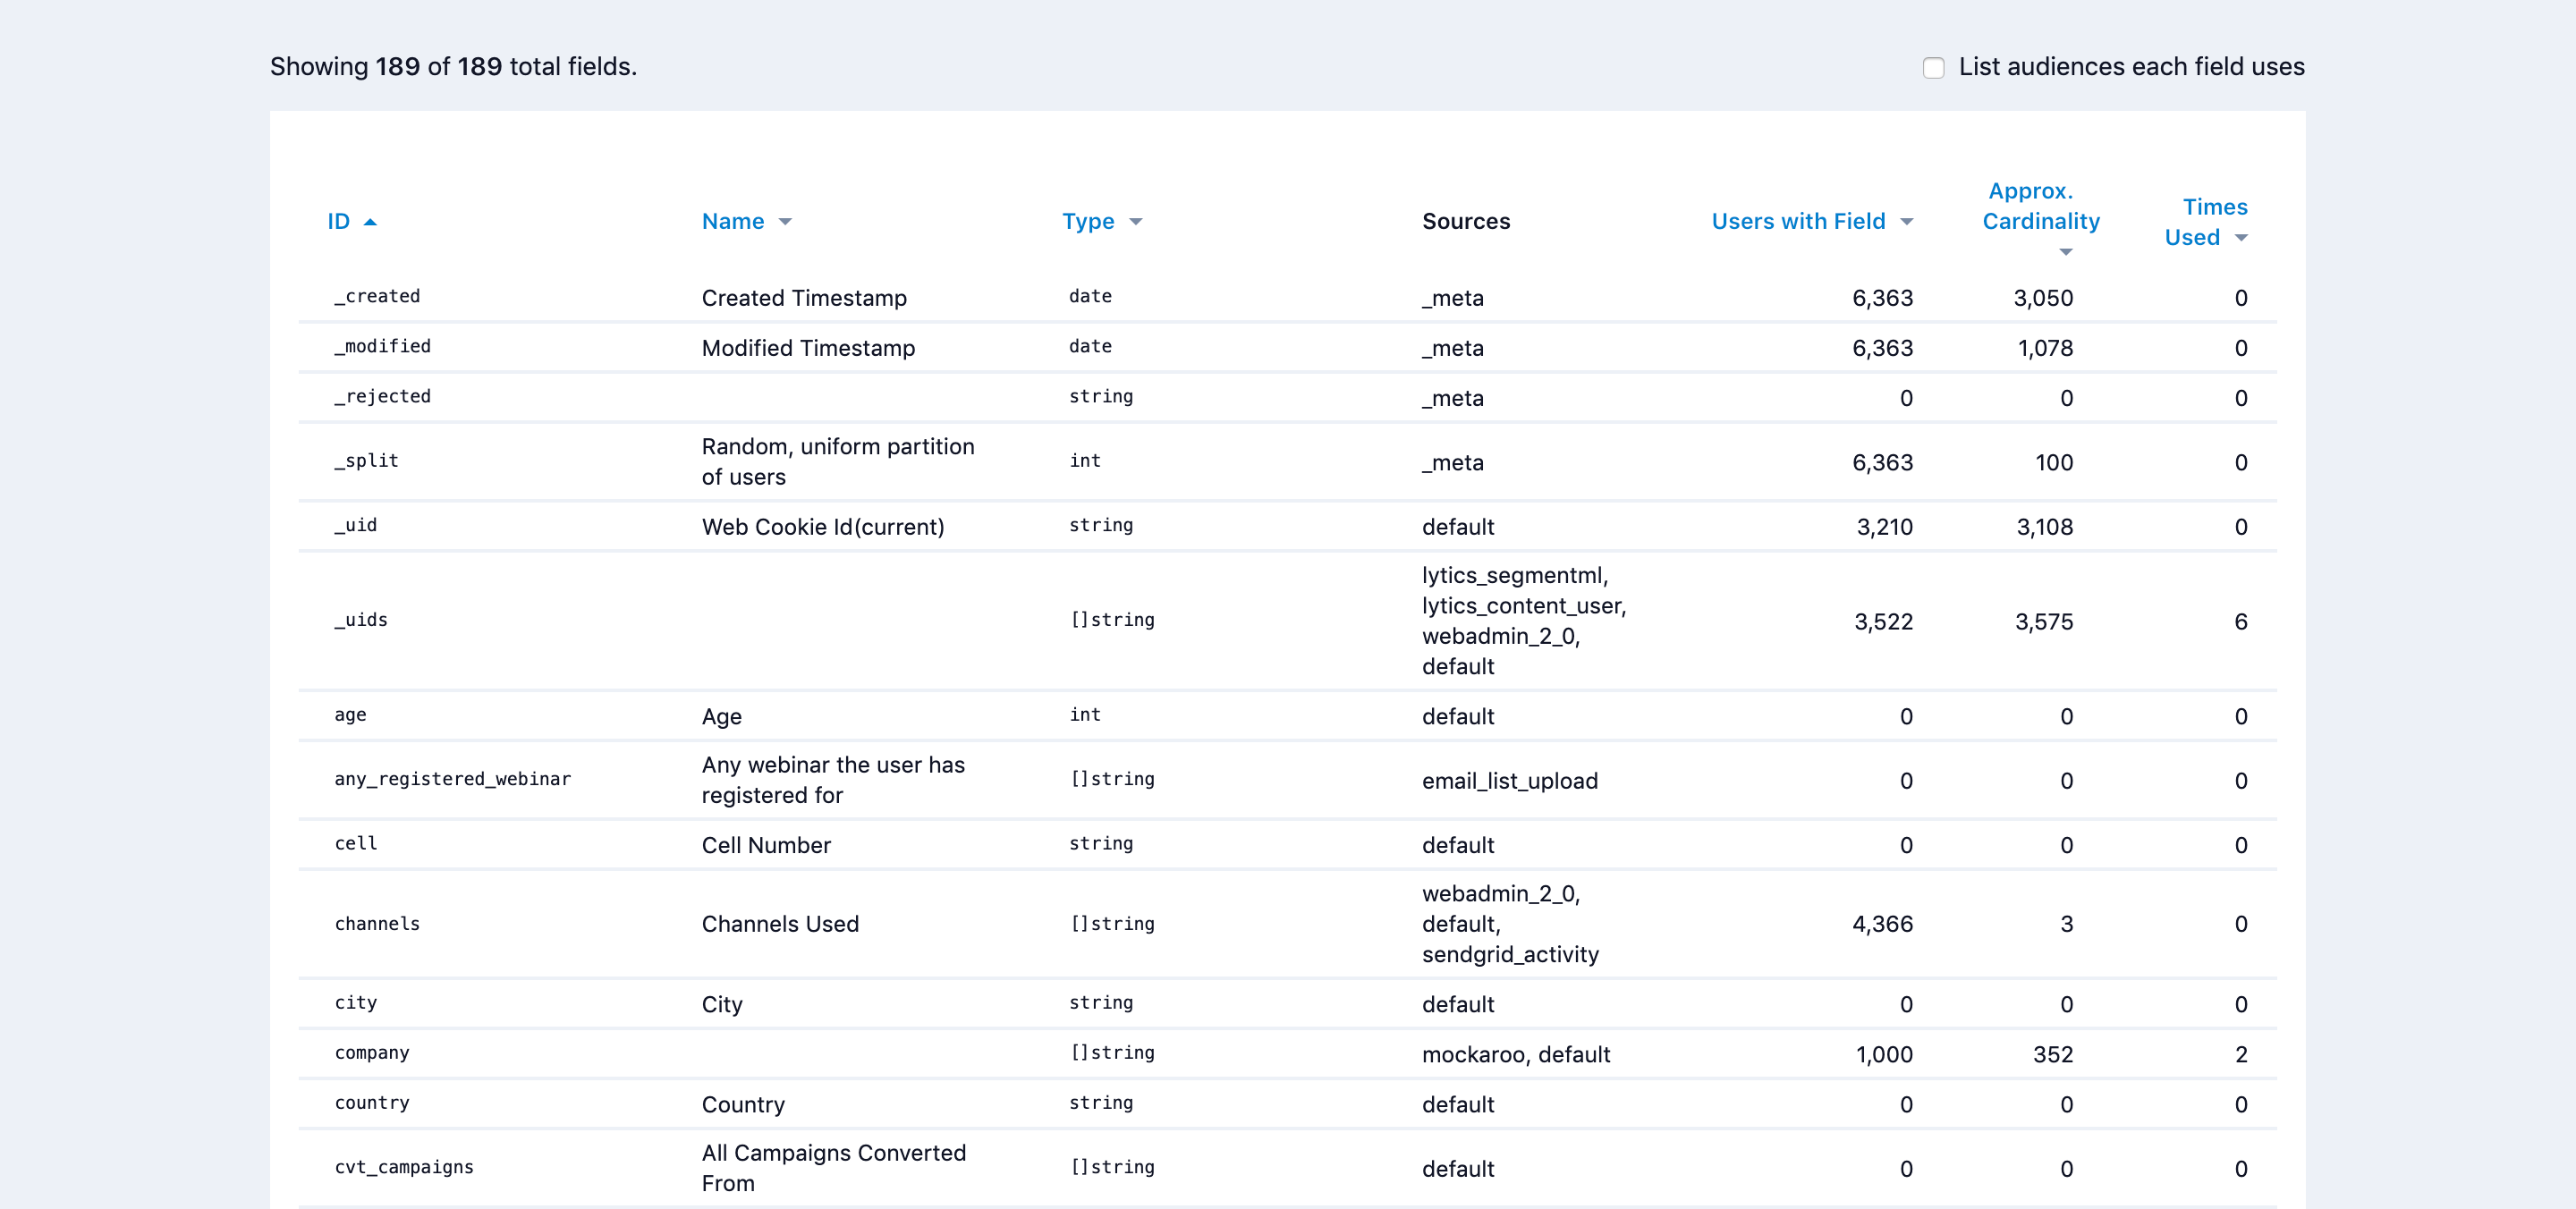Image resolution: width=2576 pixels, height=1209 pixels.
Task: Click the Channels Used field name
Action: 779,924
